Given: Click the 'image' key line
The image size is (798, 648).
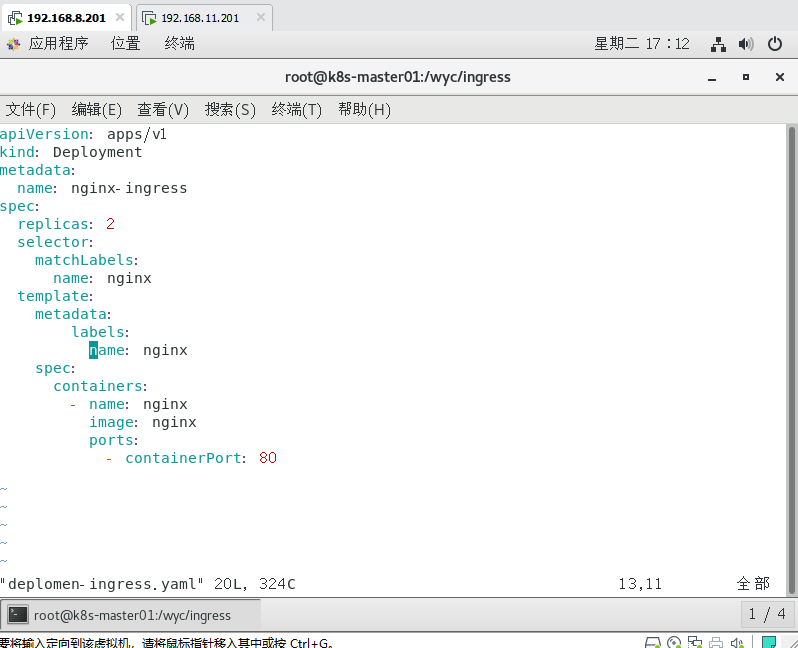Looking at the screenshot, I should (x=142, y=422).
